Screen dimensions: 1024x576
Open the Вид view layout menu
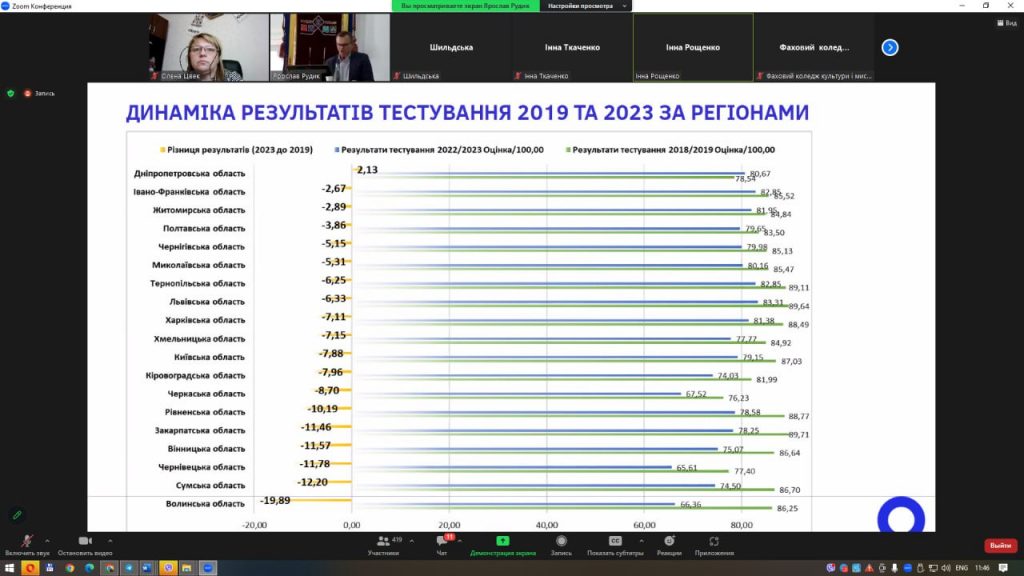click(1006, 22)
